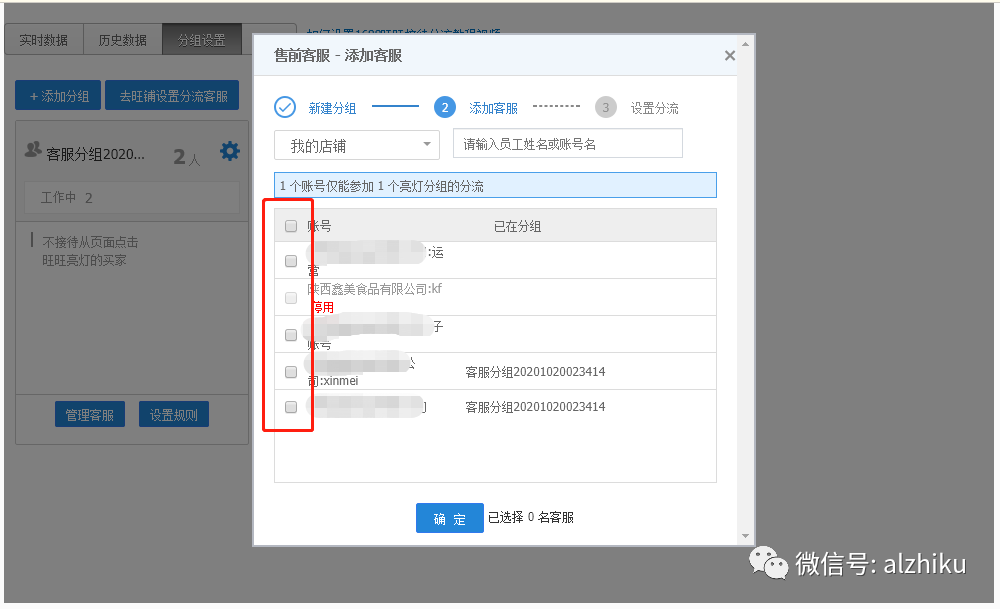Click the 设置规则 button
This screenshot has width=1000, height=609.
(174, 415)
